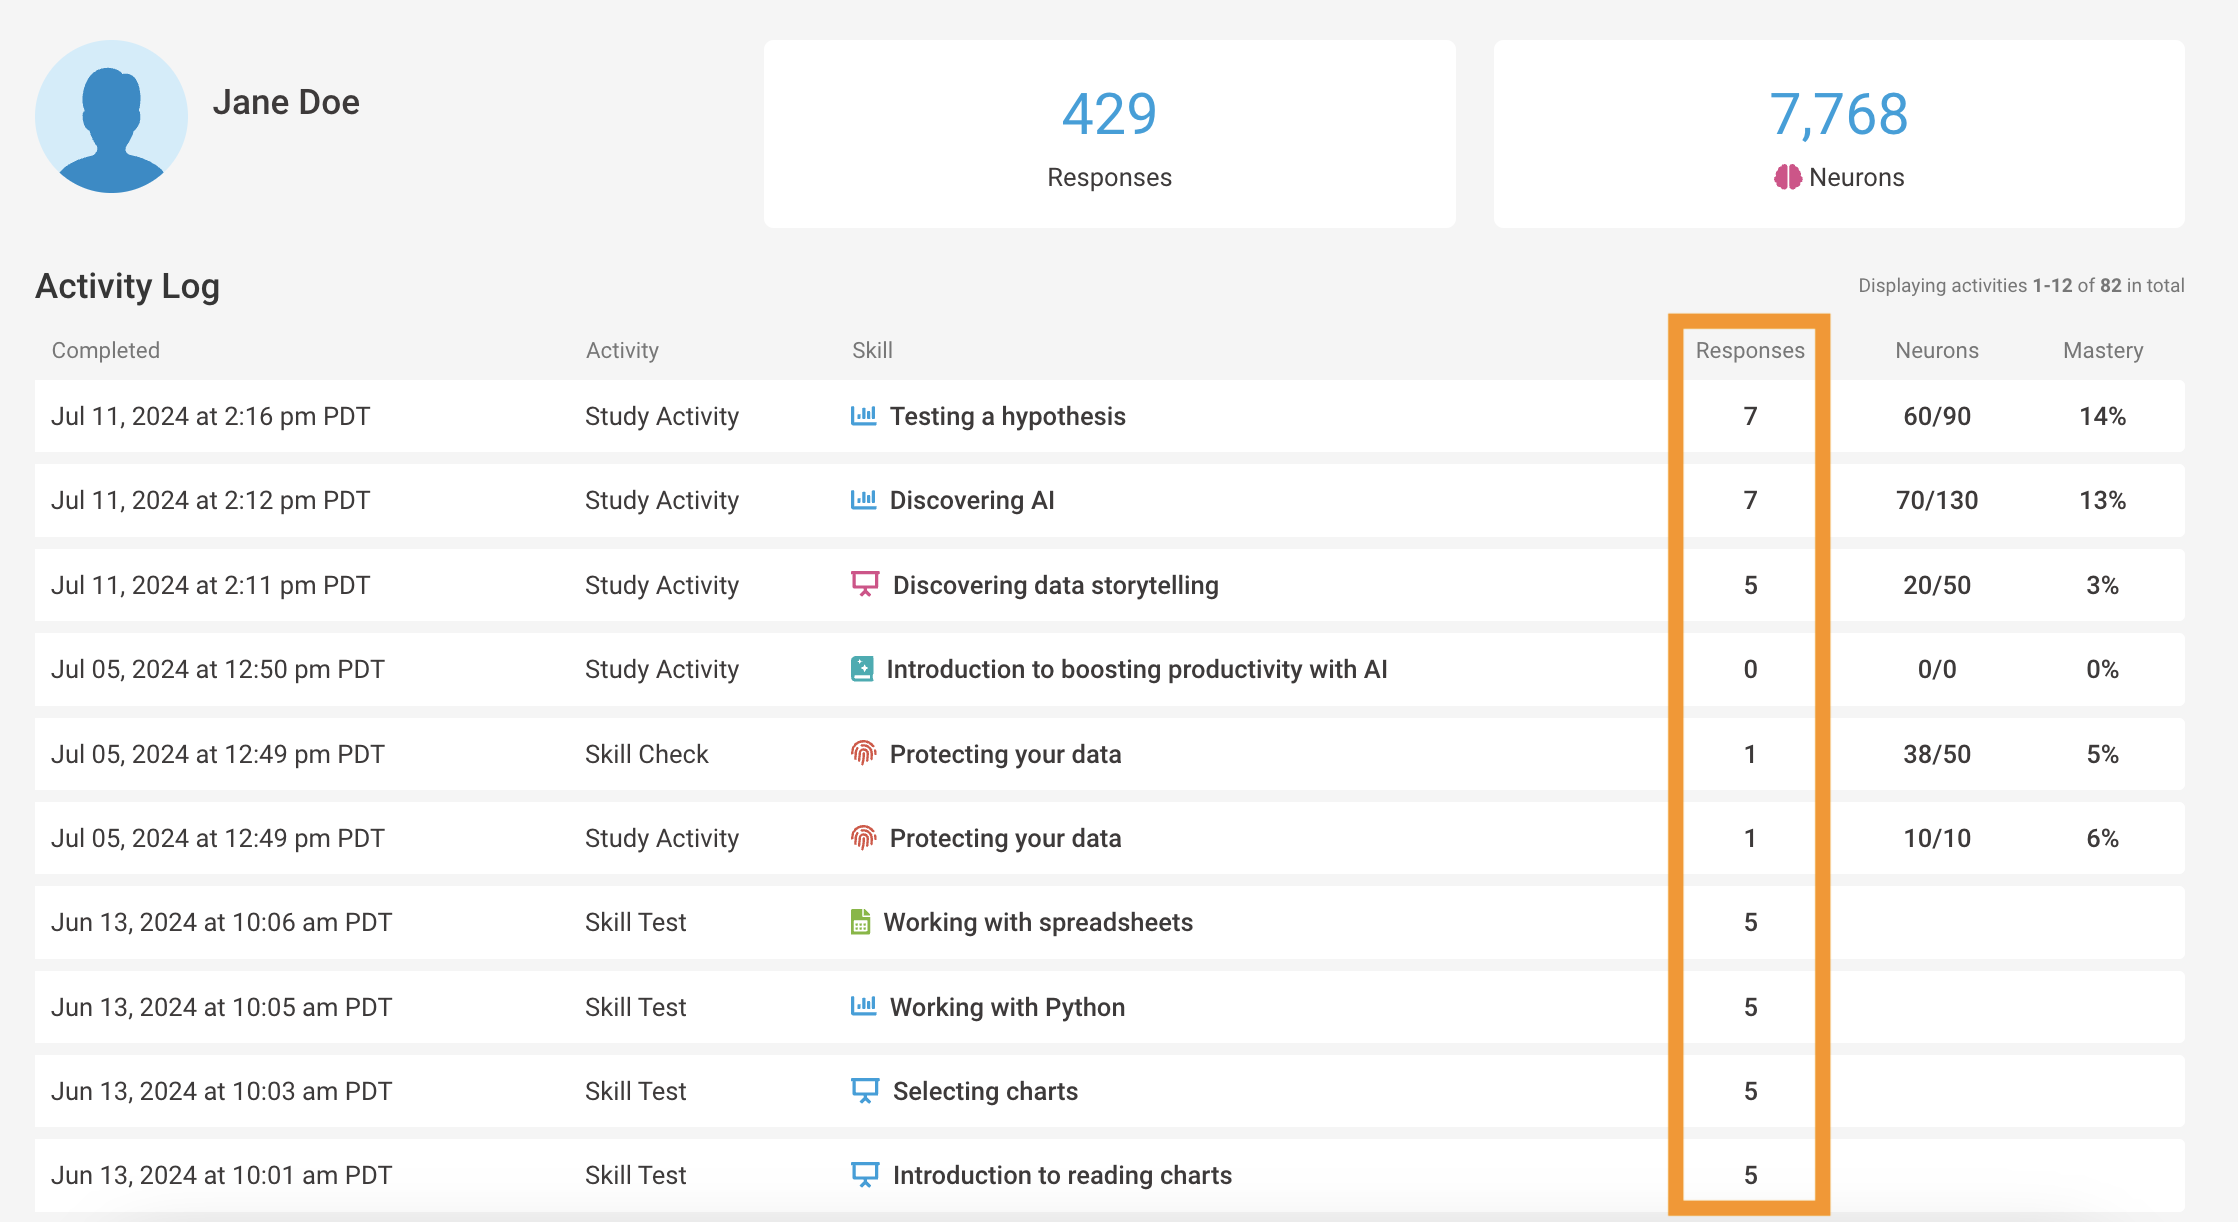Click the Activity column header
This screenshot has width=2238, height=1222.
pyautogui.click(x=622, y=350)
